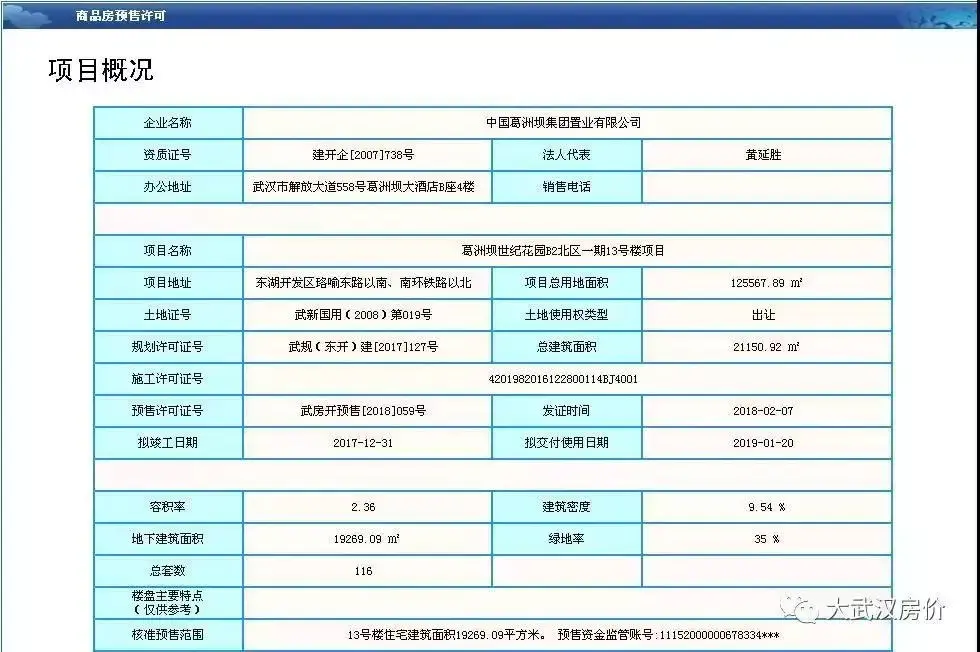
Task: Select land area value 125567.89 ㎡
Action: click(766, 283)
